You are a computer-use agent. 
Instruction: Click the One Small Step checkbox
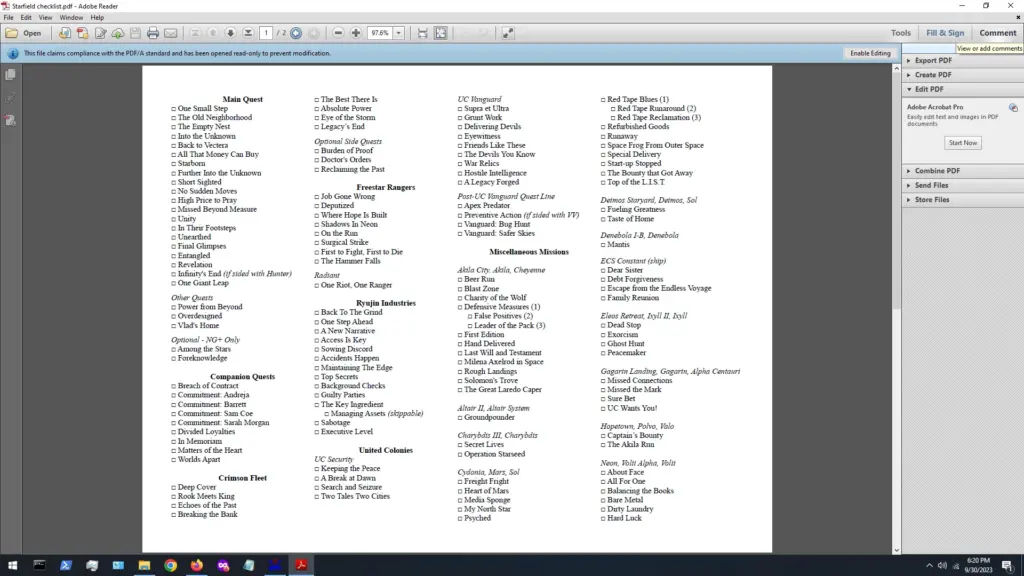[174, 109]
